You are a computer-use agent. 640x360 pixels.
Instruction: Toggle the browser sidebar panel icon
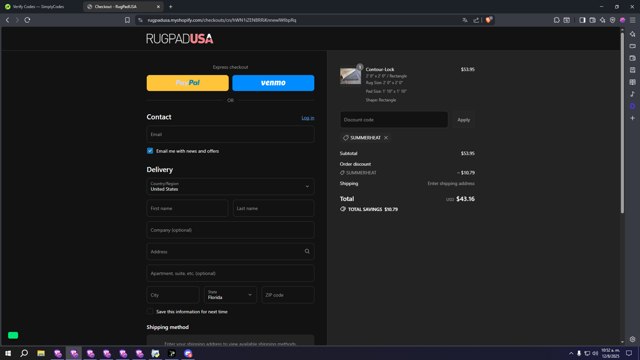point(582,20)
